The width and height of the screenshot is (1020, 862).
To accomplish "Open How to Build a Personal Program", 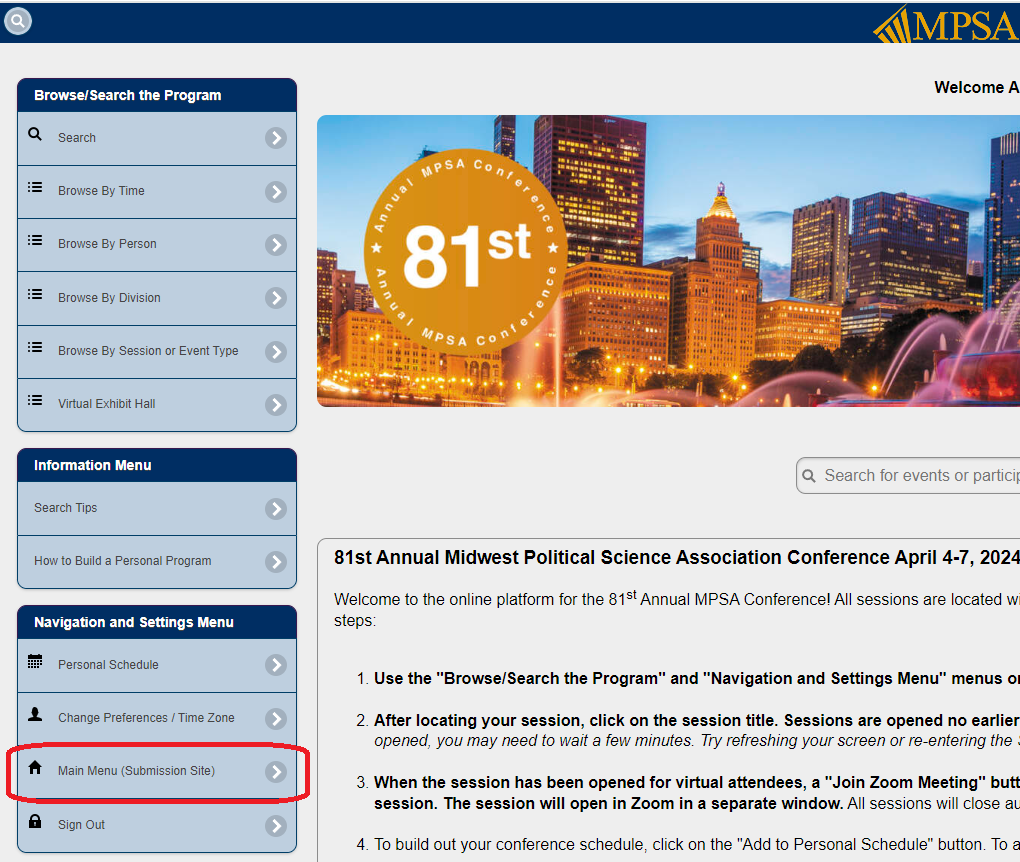I will (157, 561).
